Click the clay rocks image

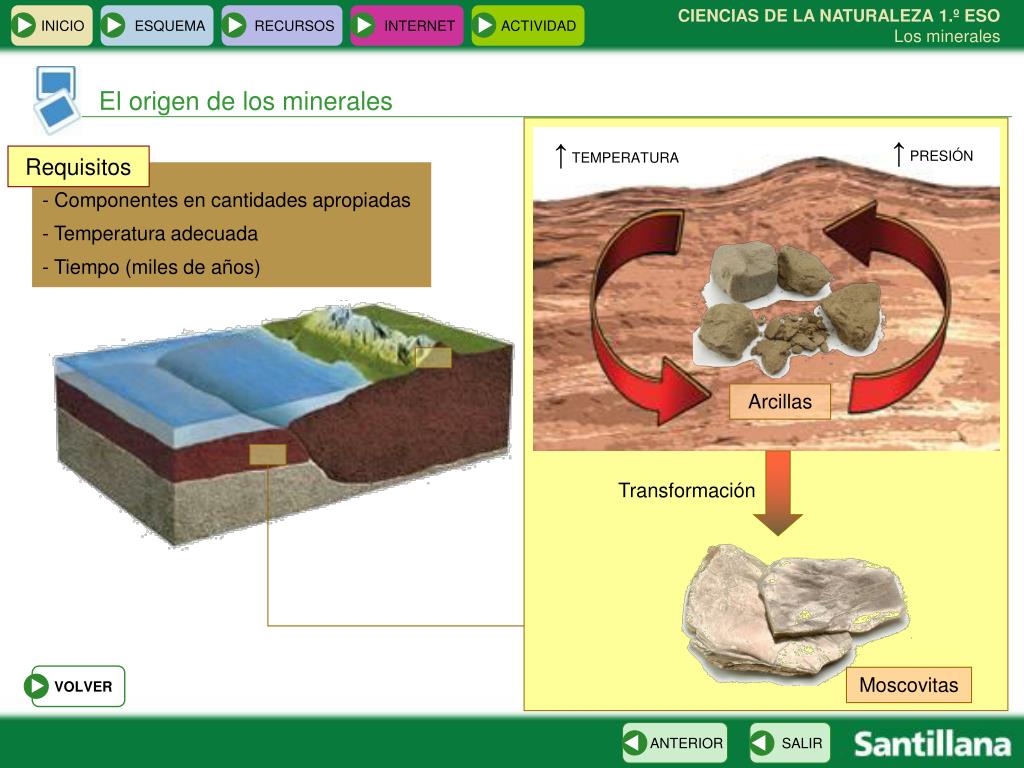[790, 309]
